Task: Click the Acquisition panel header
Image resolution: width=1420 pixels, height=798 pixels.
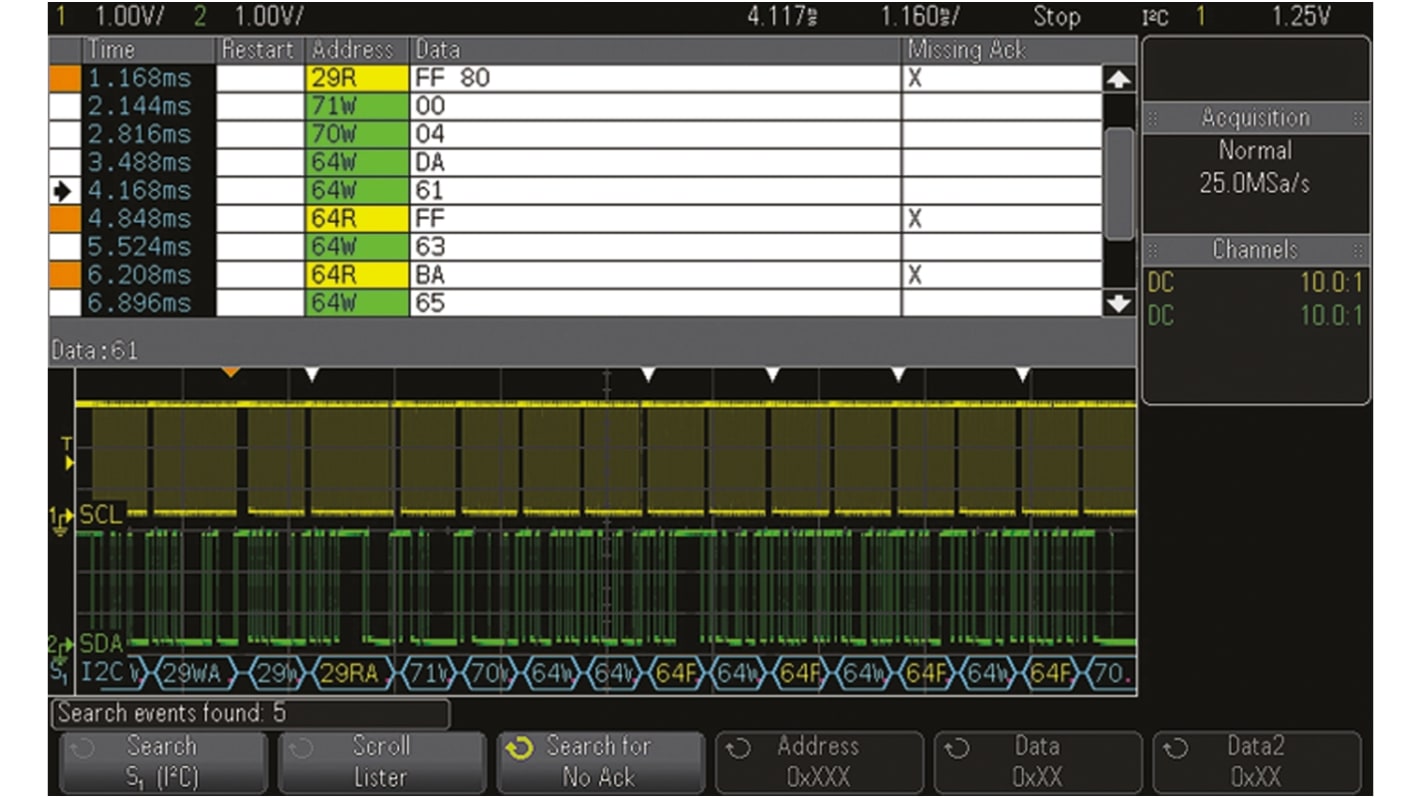Action: click(1256, 117)
